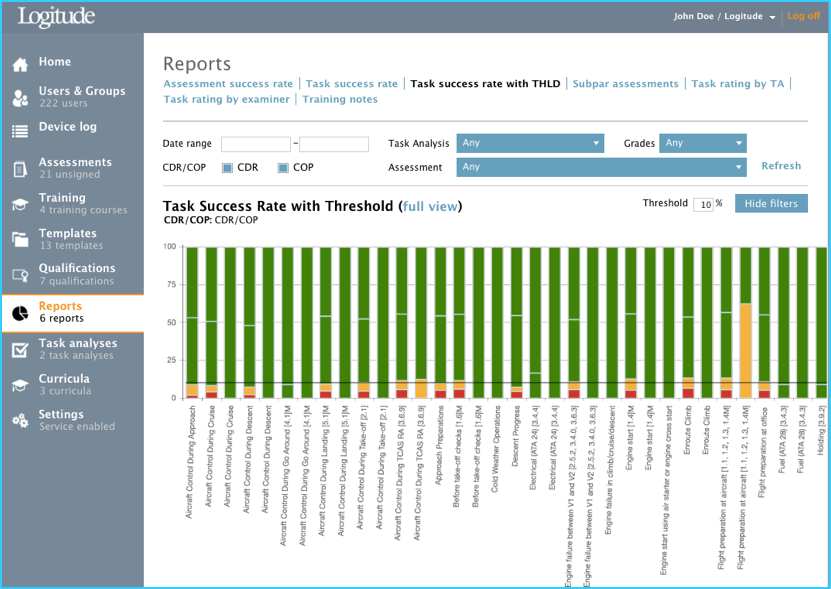
Task: Toggle the CDR checkbox
Action: coord(227,168)
